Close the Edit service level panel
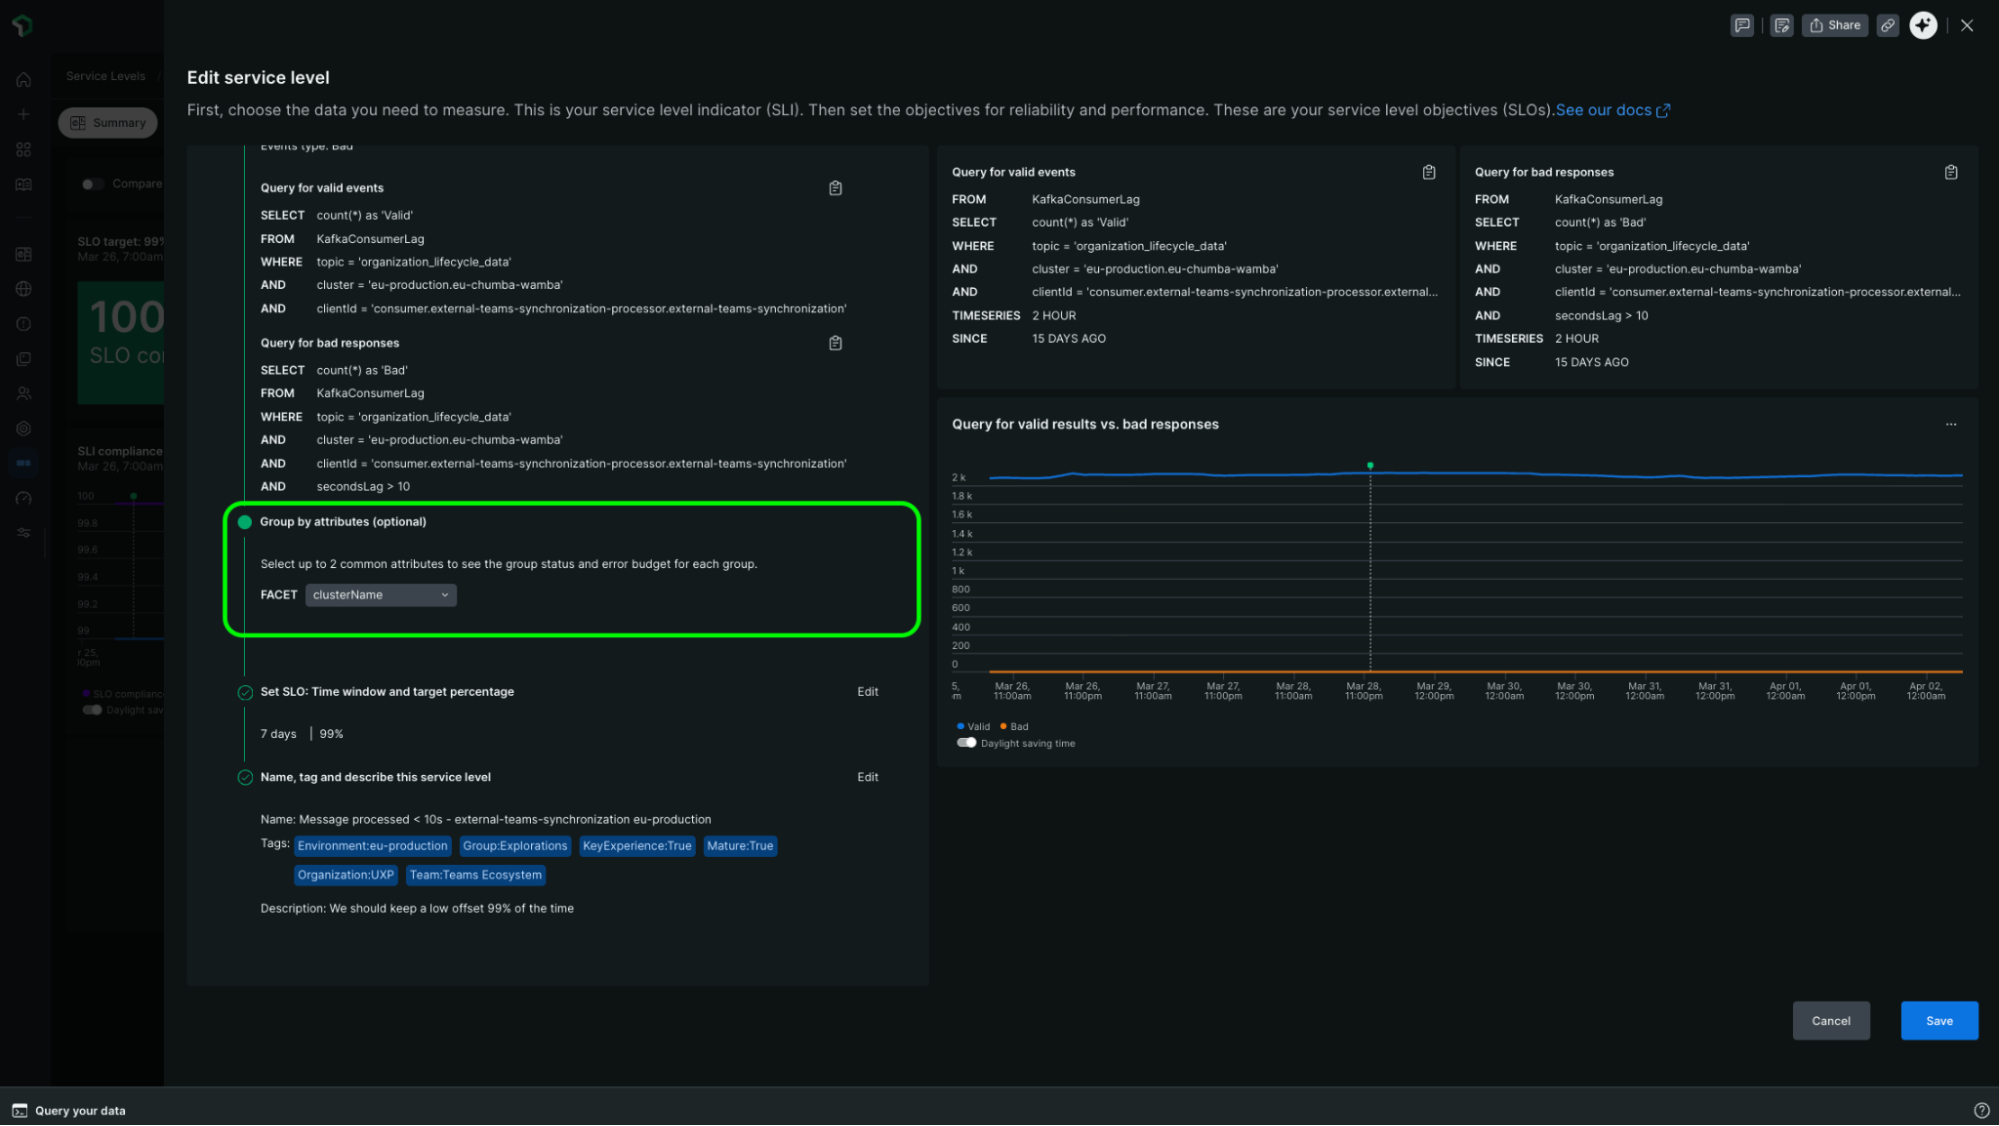 coord(1967,26)
